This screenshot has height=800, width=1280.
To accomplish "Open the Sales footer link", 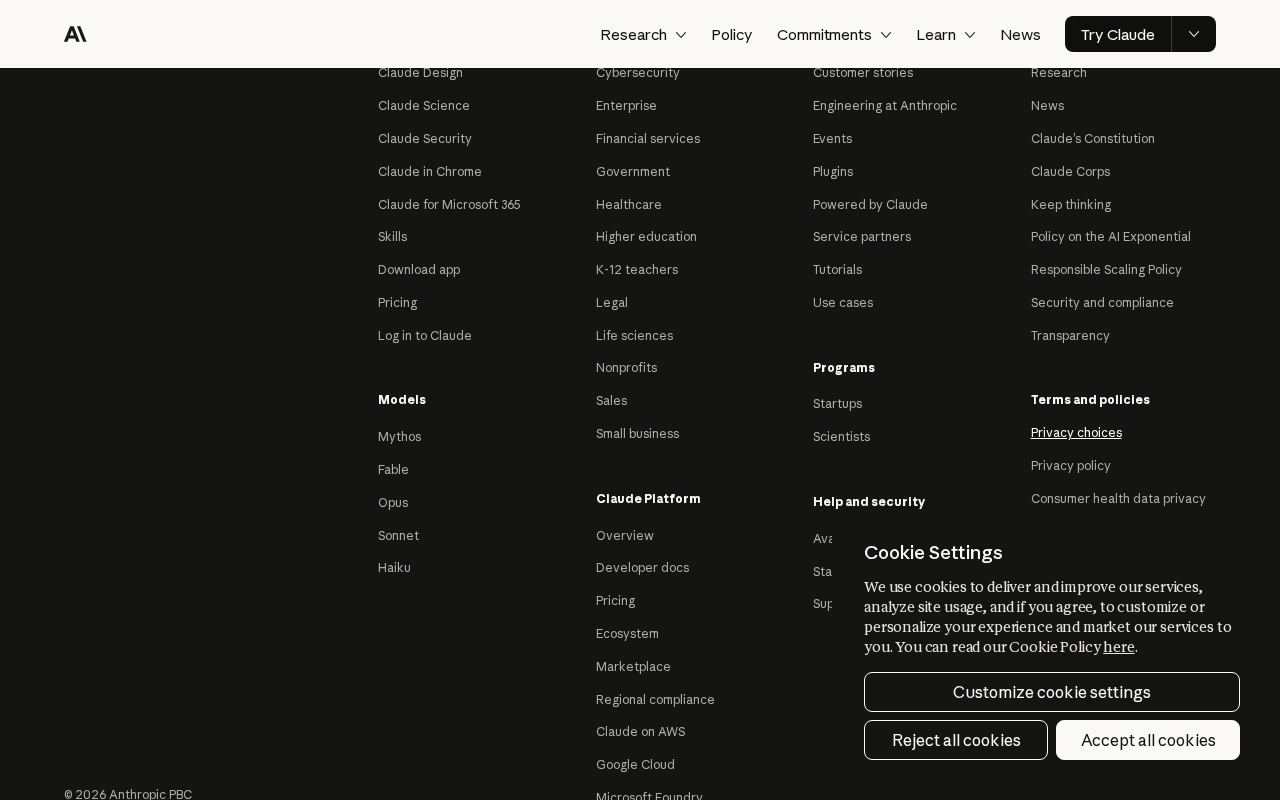I will [611, 400].
